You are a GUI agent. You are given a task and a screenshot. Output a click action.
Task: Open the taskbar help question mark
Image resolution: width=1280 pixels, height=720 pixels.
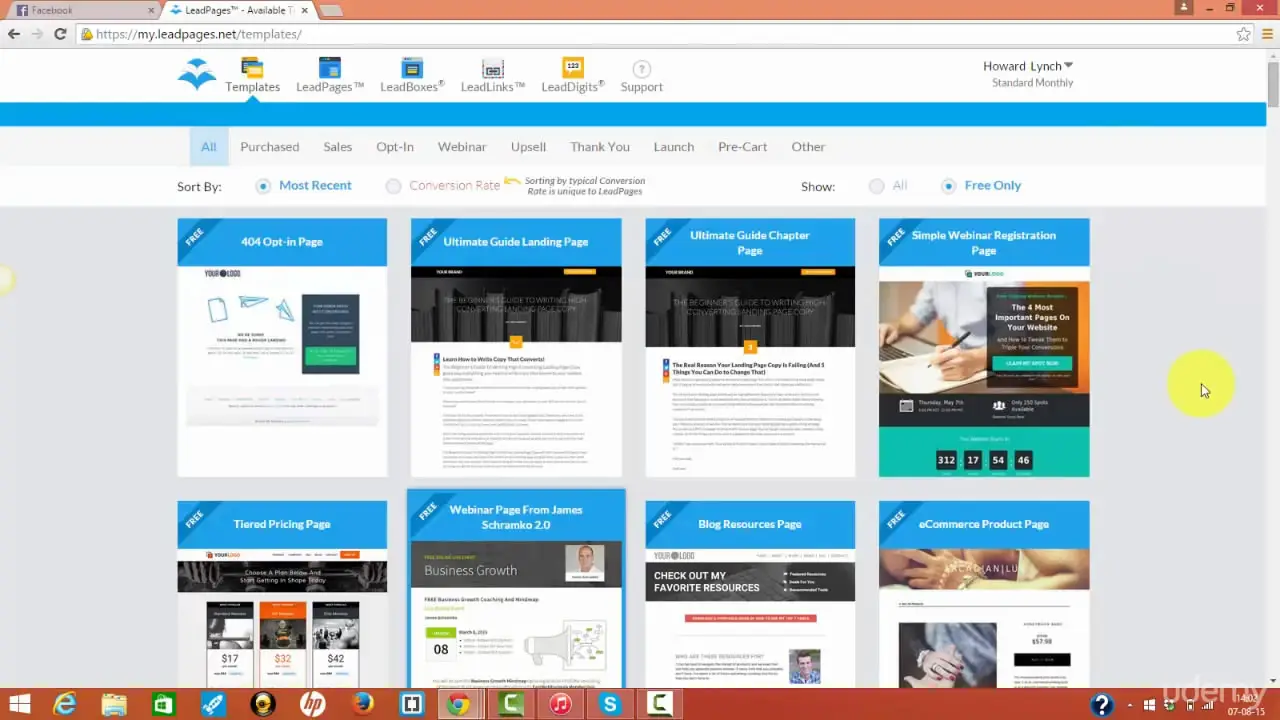click(x=1102, y=704)
